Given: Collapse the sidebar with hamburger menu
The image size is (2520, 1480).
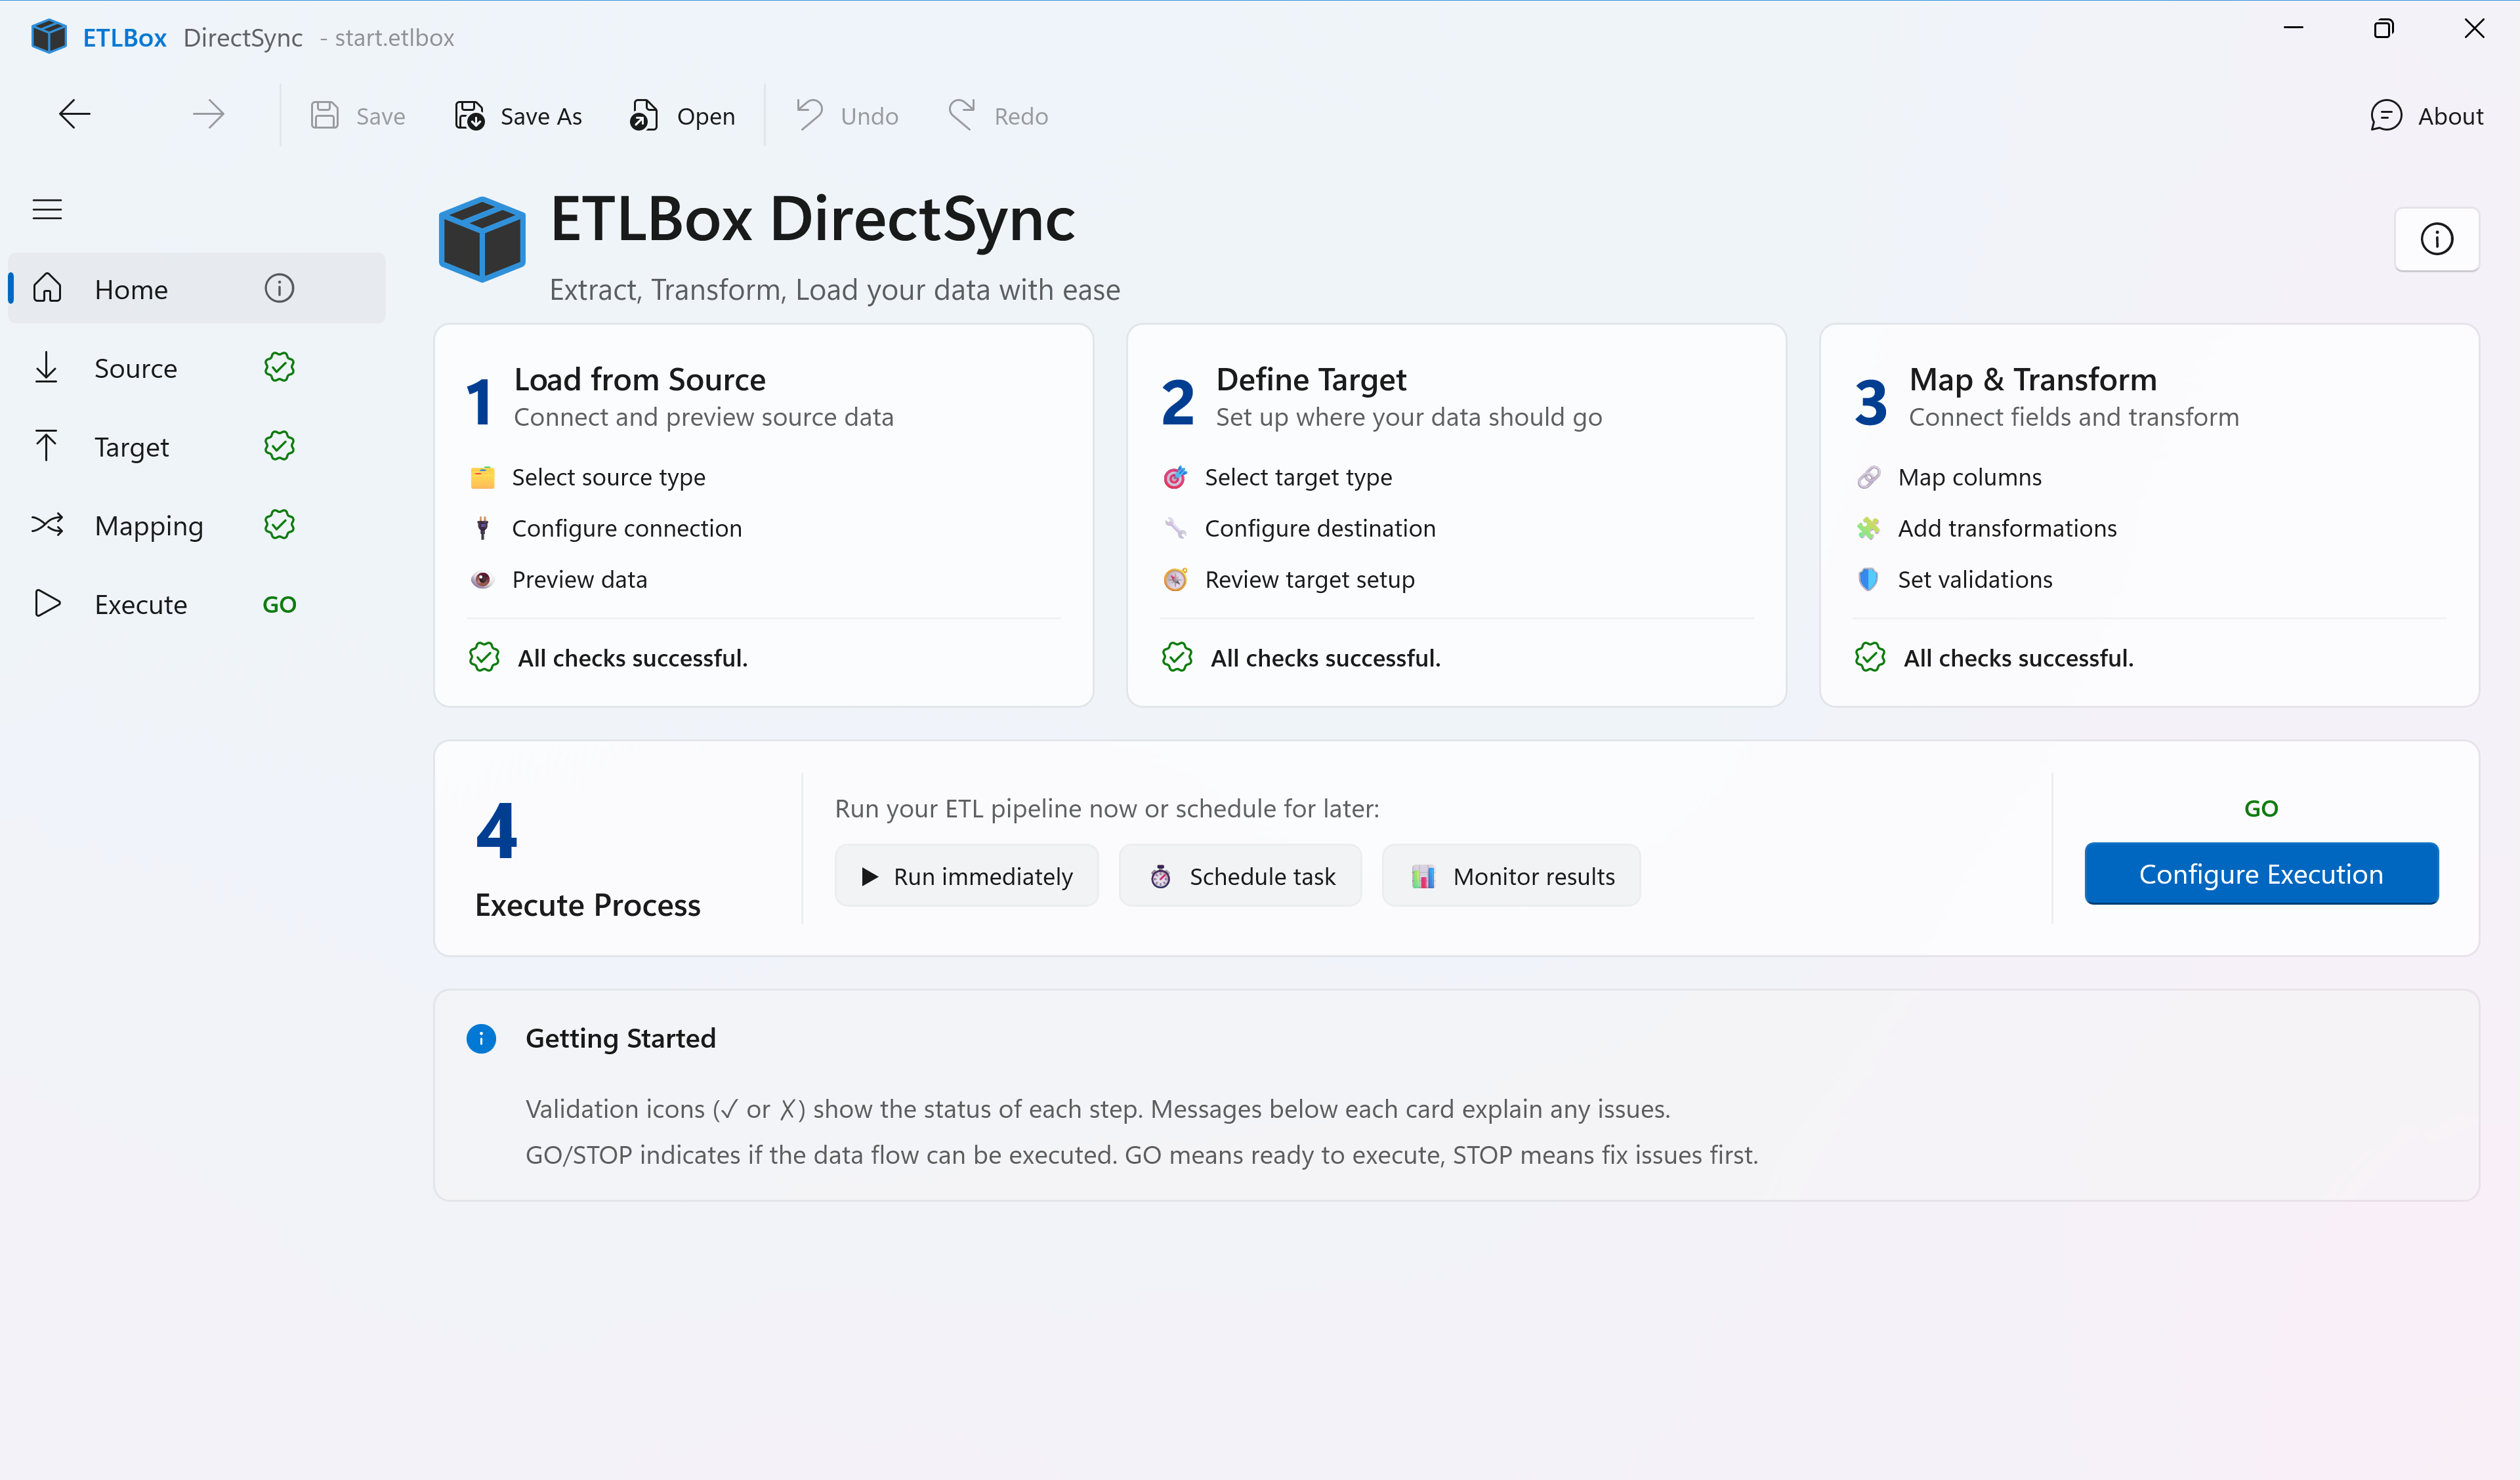Looking at the screenshot, I should (46, 208).
